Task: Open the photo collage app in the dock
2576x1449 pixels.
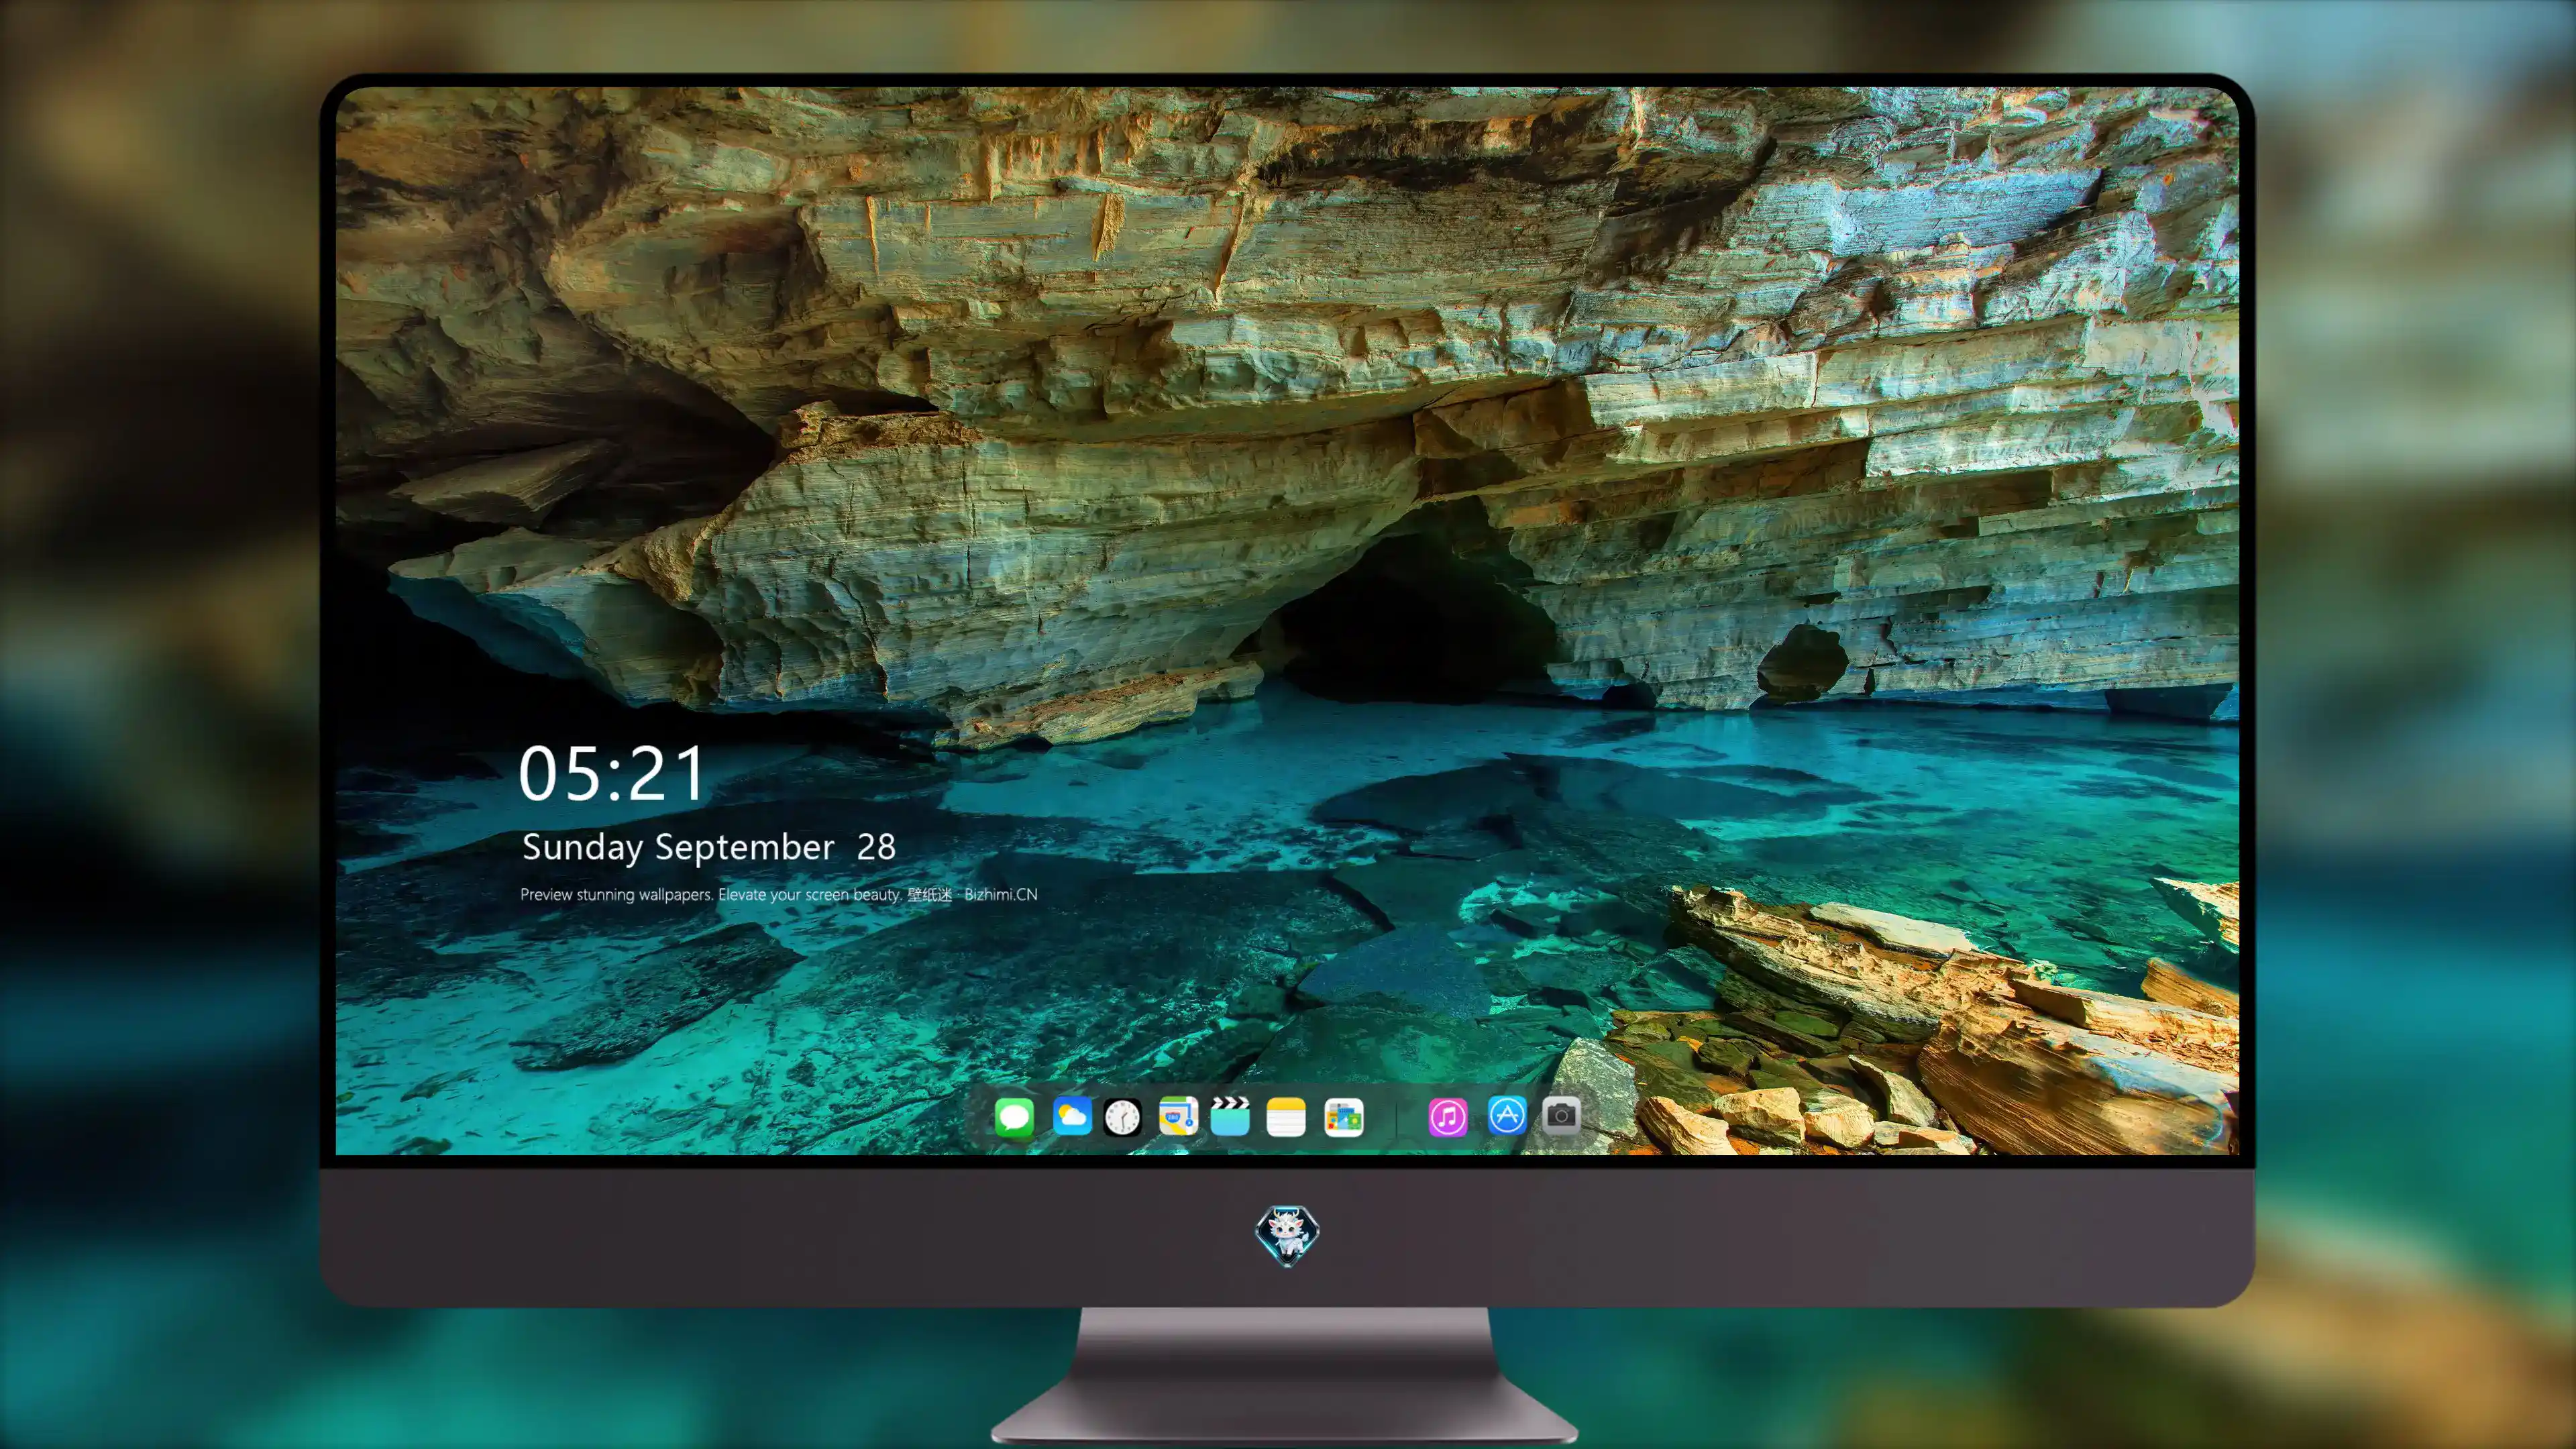Action: pyautogui.click(x=1343, y=1117)
